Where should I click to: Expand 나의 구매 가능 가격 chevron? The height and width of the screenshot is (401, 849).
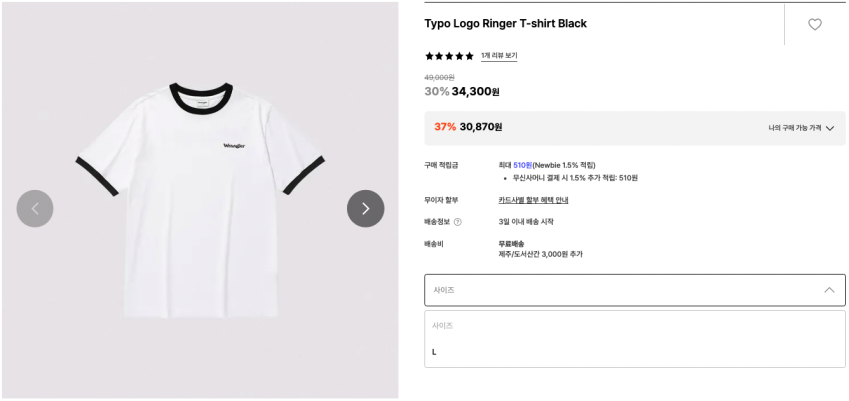(830, 128)
